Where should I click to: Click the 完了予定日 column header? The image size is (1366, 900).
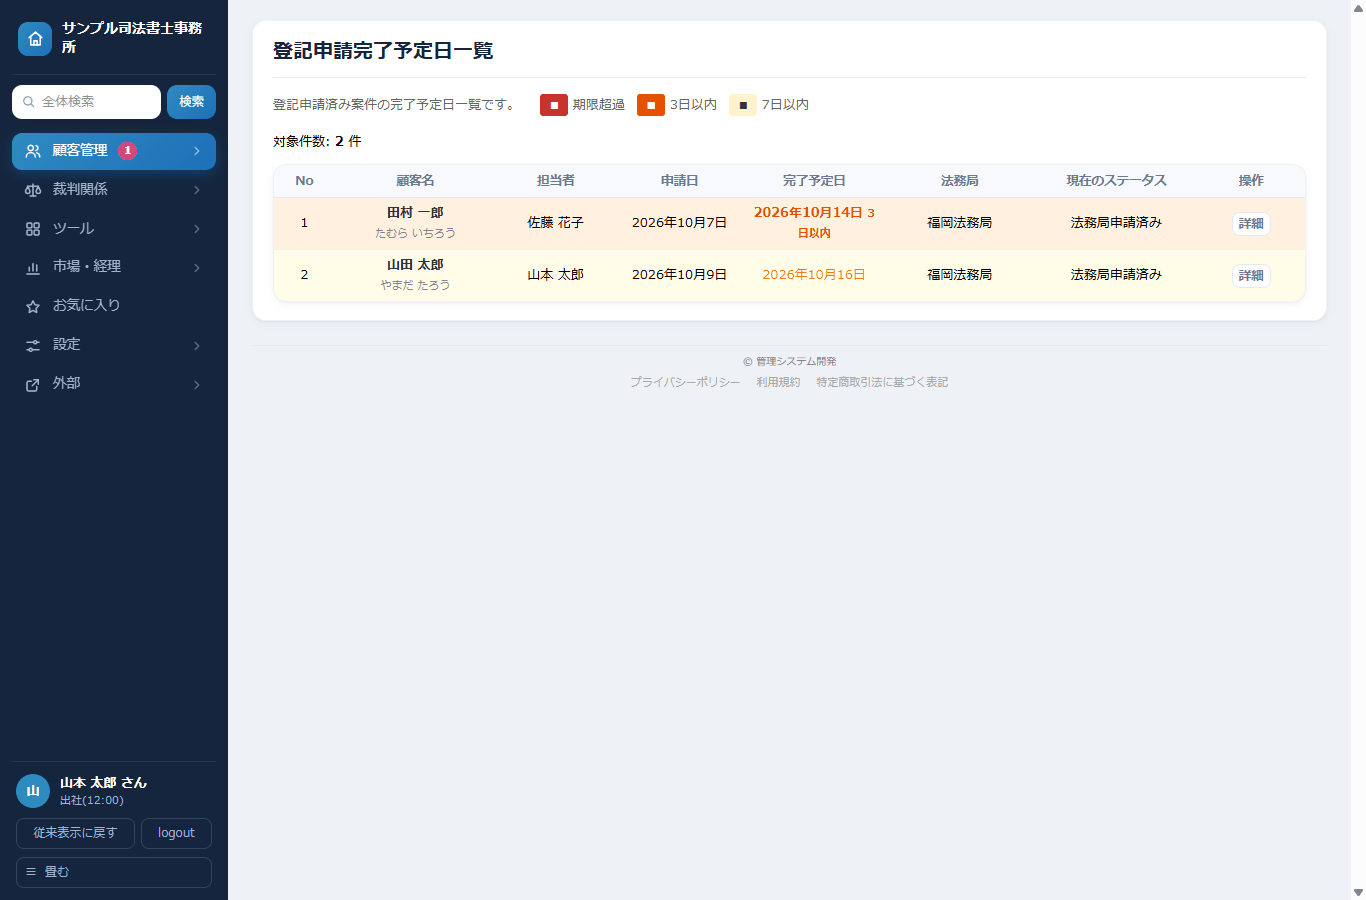tap(814, 181)
